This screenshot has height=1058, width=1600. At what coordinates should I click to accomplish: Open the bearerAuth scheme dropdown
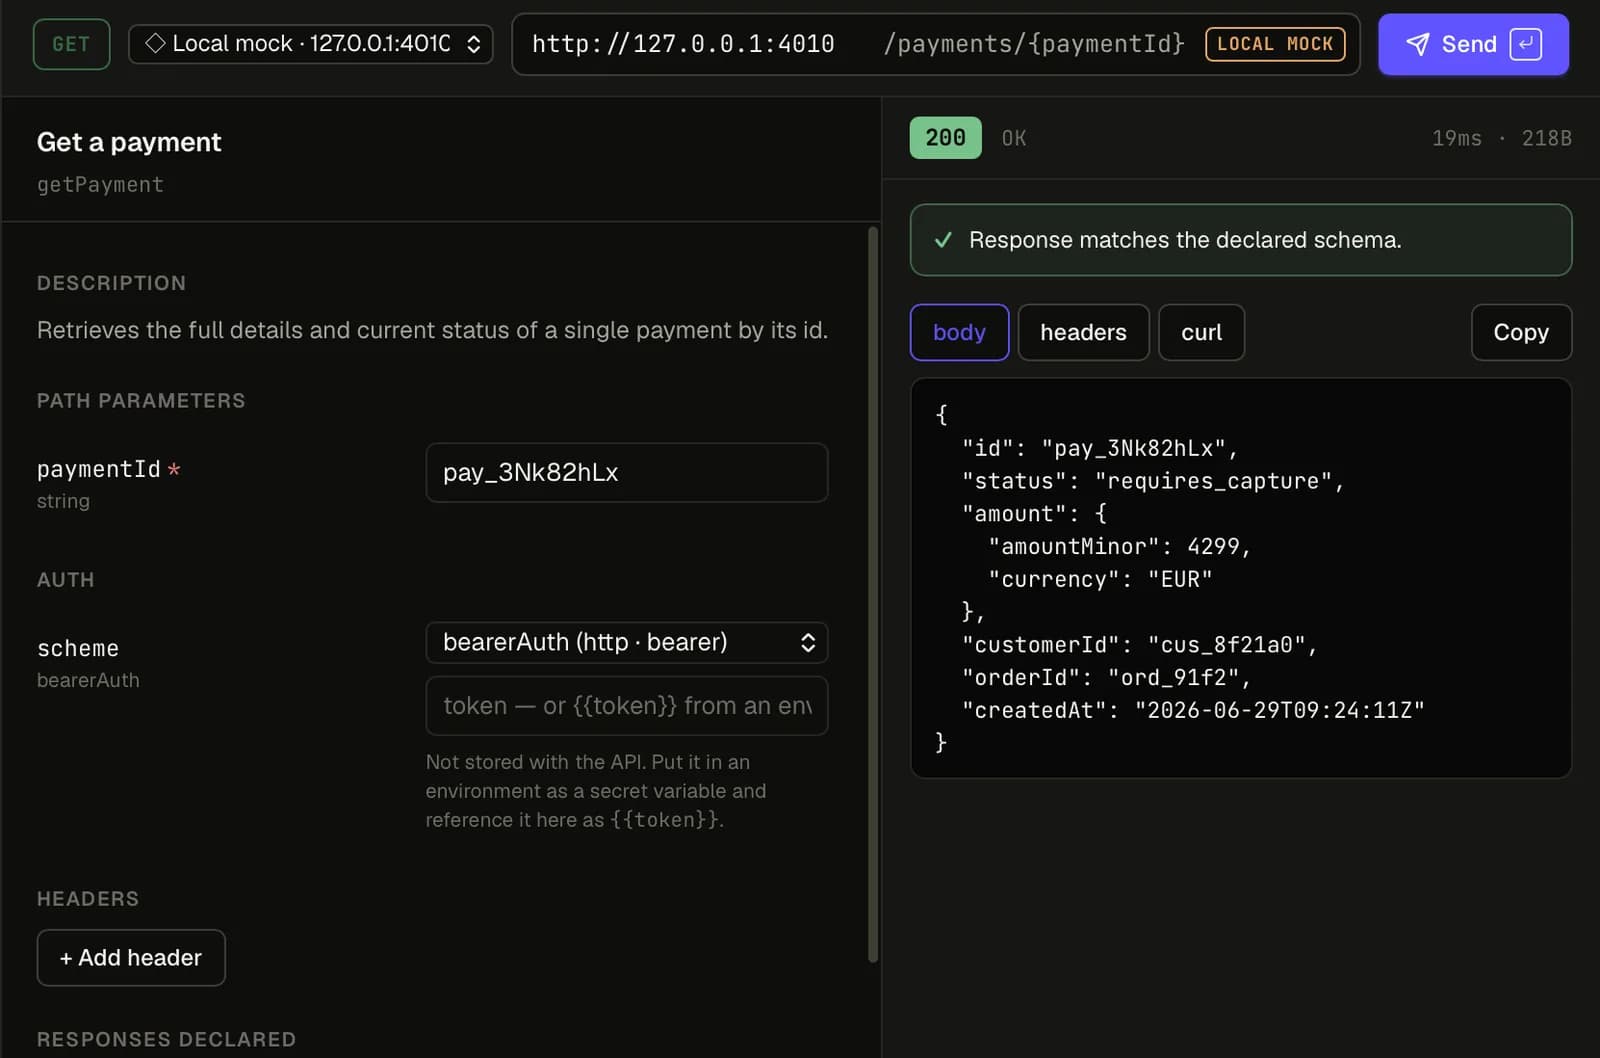[627, 642]
